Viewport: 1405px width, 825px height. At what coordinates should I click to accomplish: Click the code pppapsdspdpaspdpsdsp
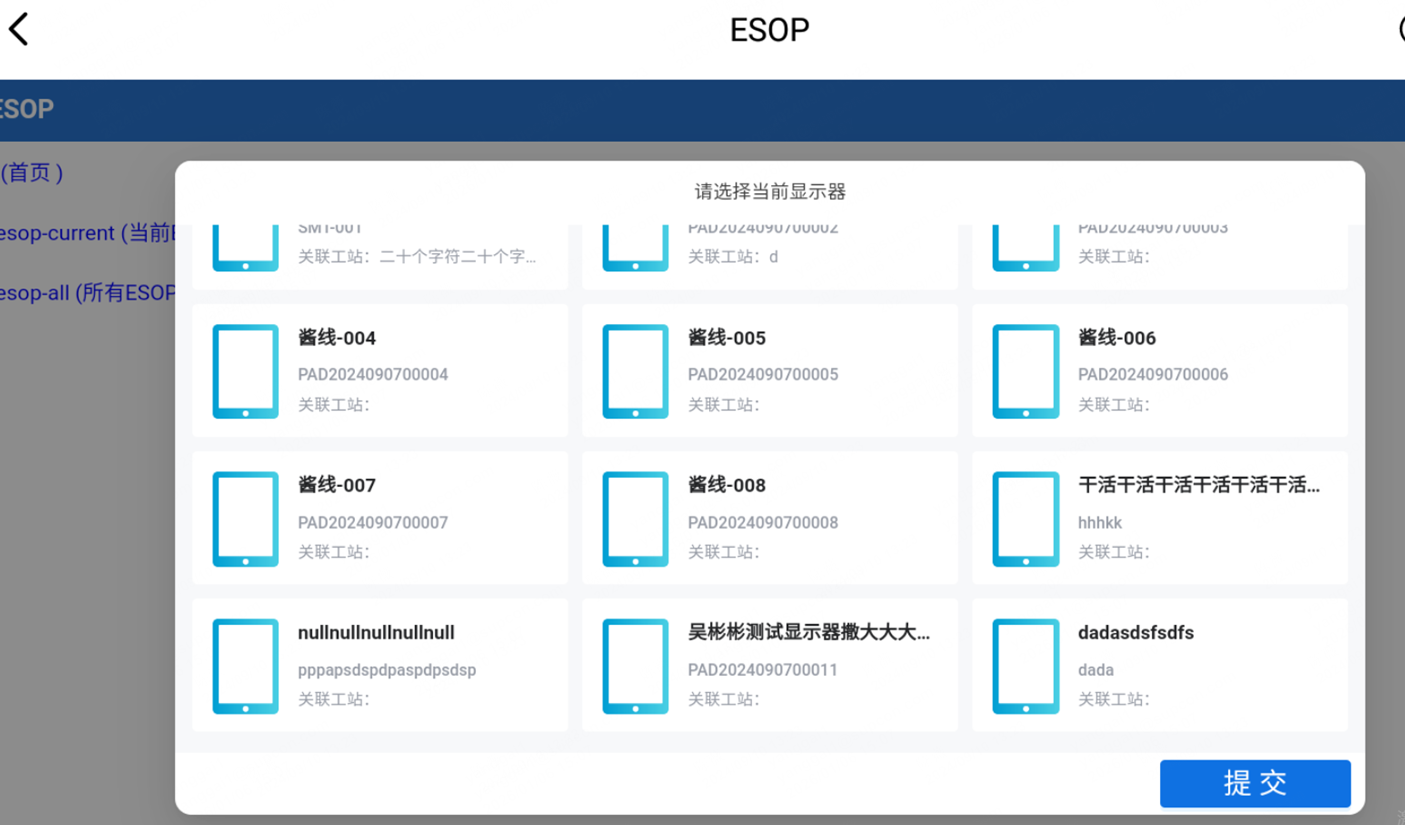pos(387,670)
